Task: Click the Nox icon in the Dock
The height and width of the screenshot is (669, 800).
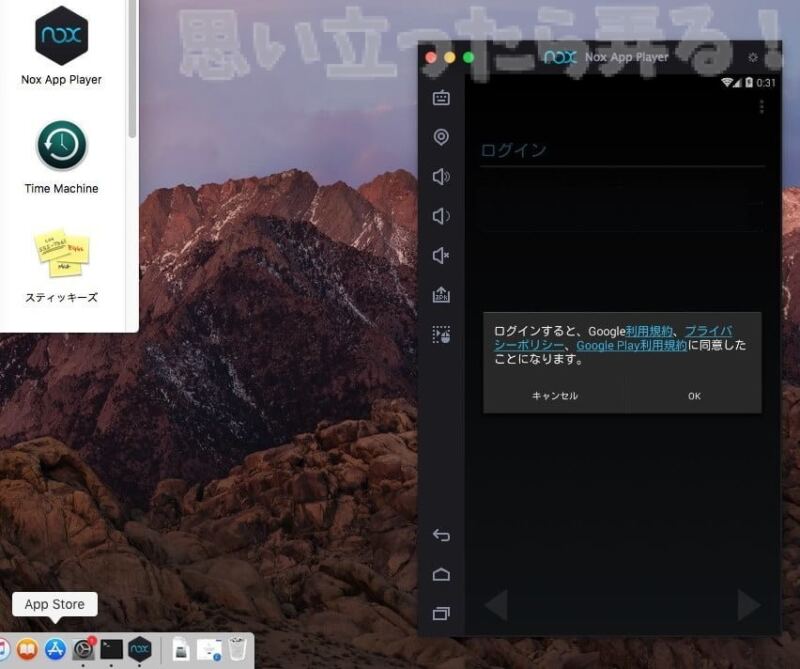Action: 139,649
